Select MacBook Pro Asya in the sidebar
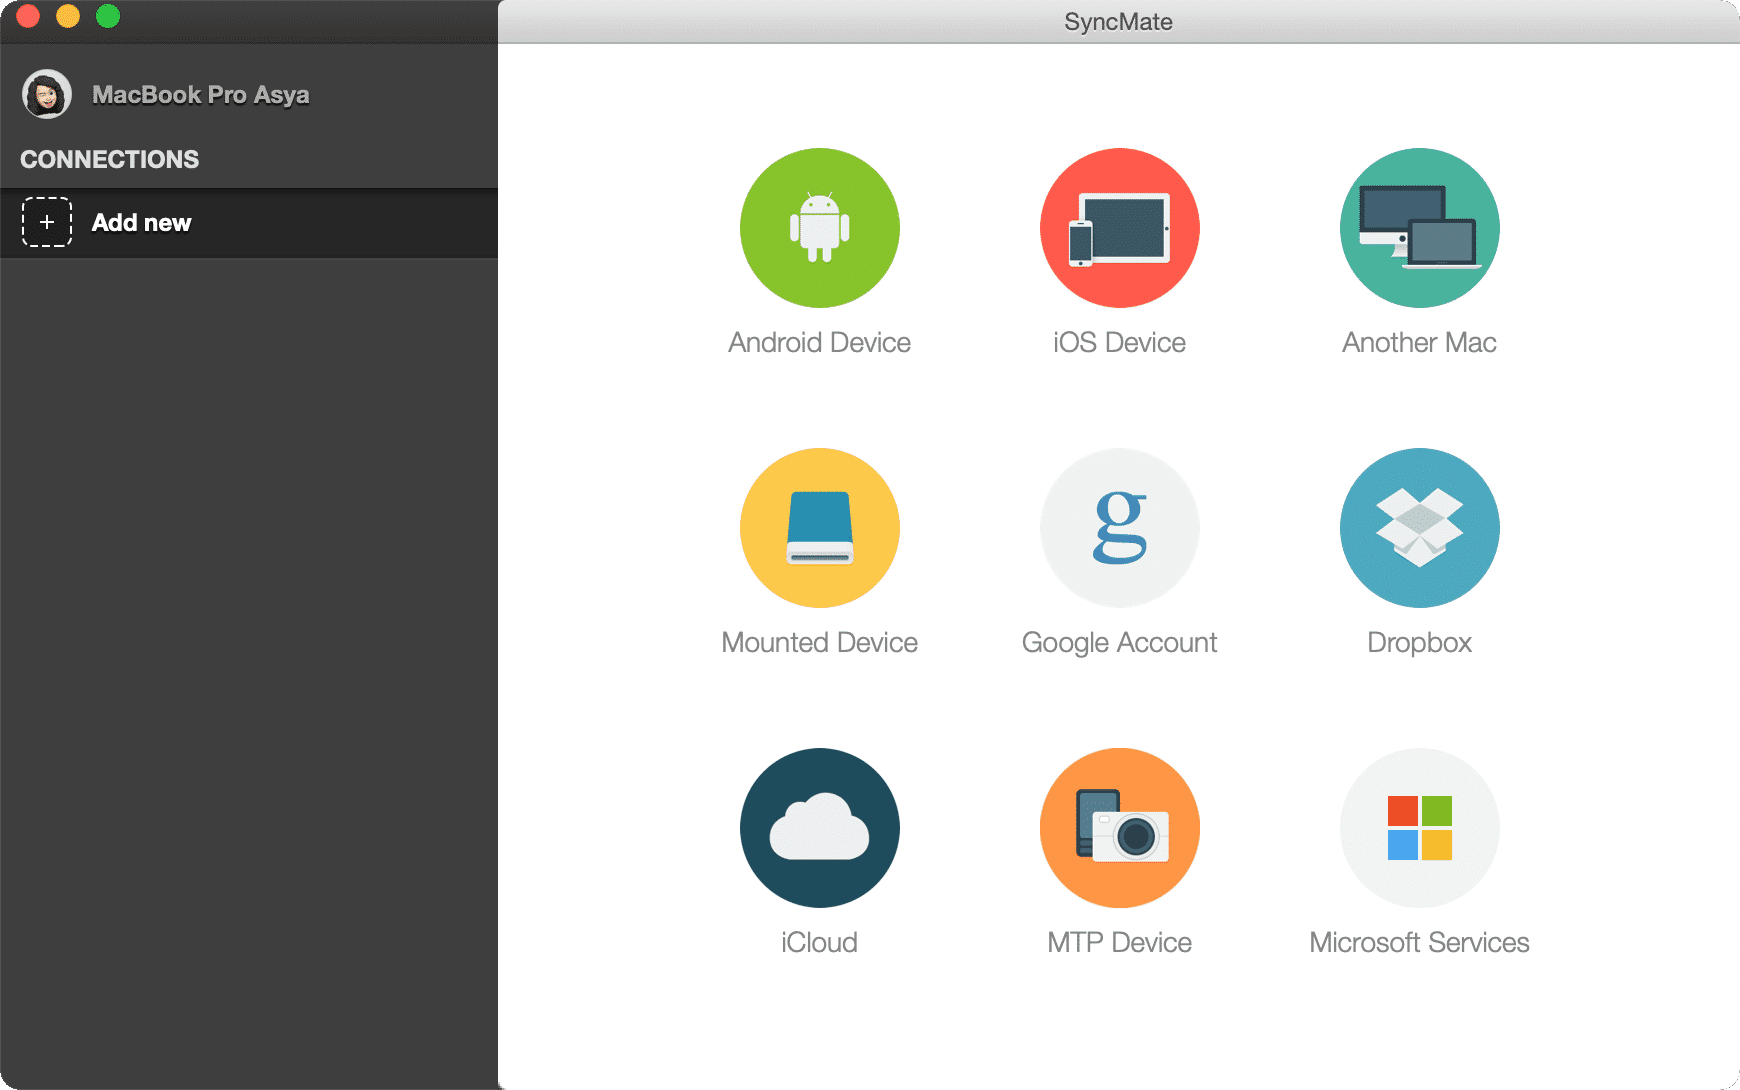This screenshot has height=1090, width=1740. point(201,93)
